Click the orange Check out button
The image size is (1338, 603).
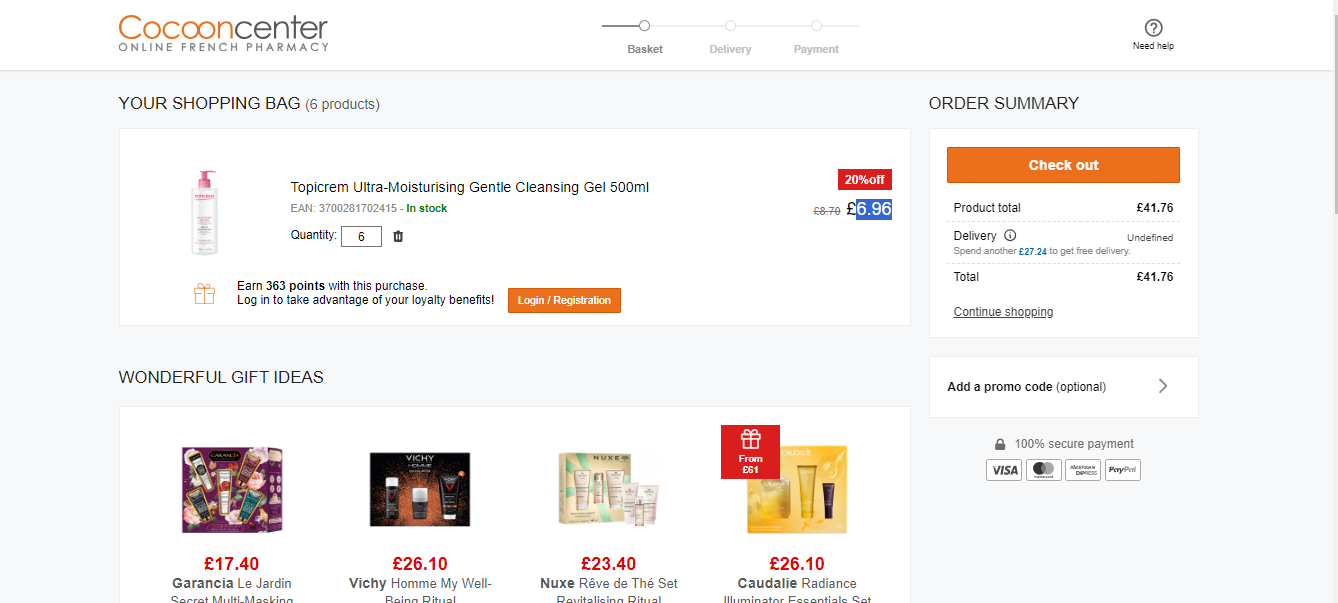[x=1063, y=165]
